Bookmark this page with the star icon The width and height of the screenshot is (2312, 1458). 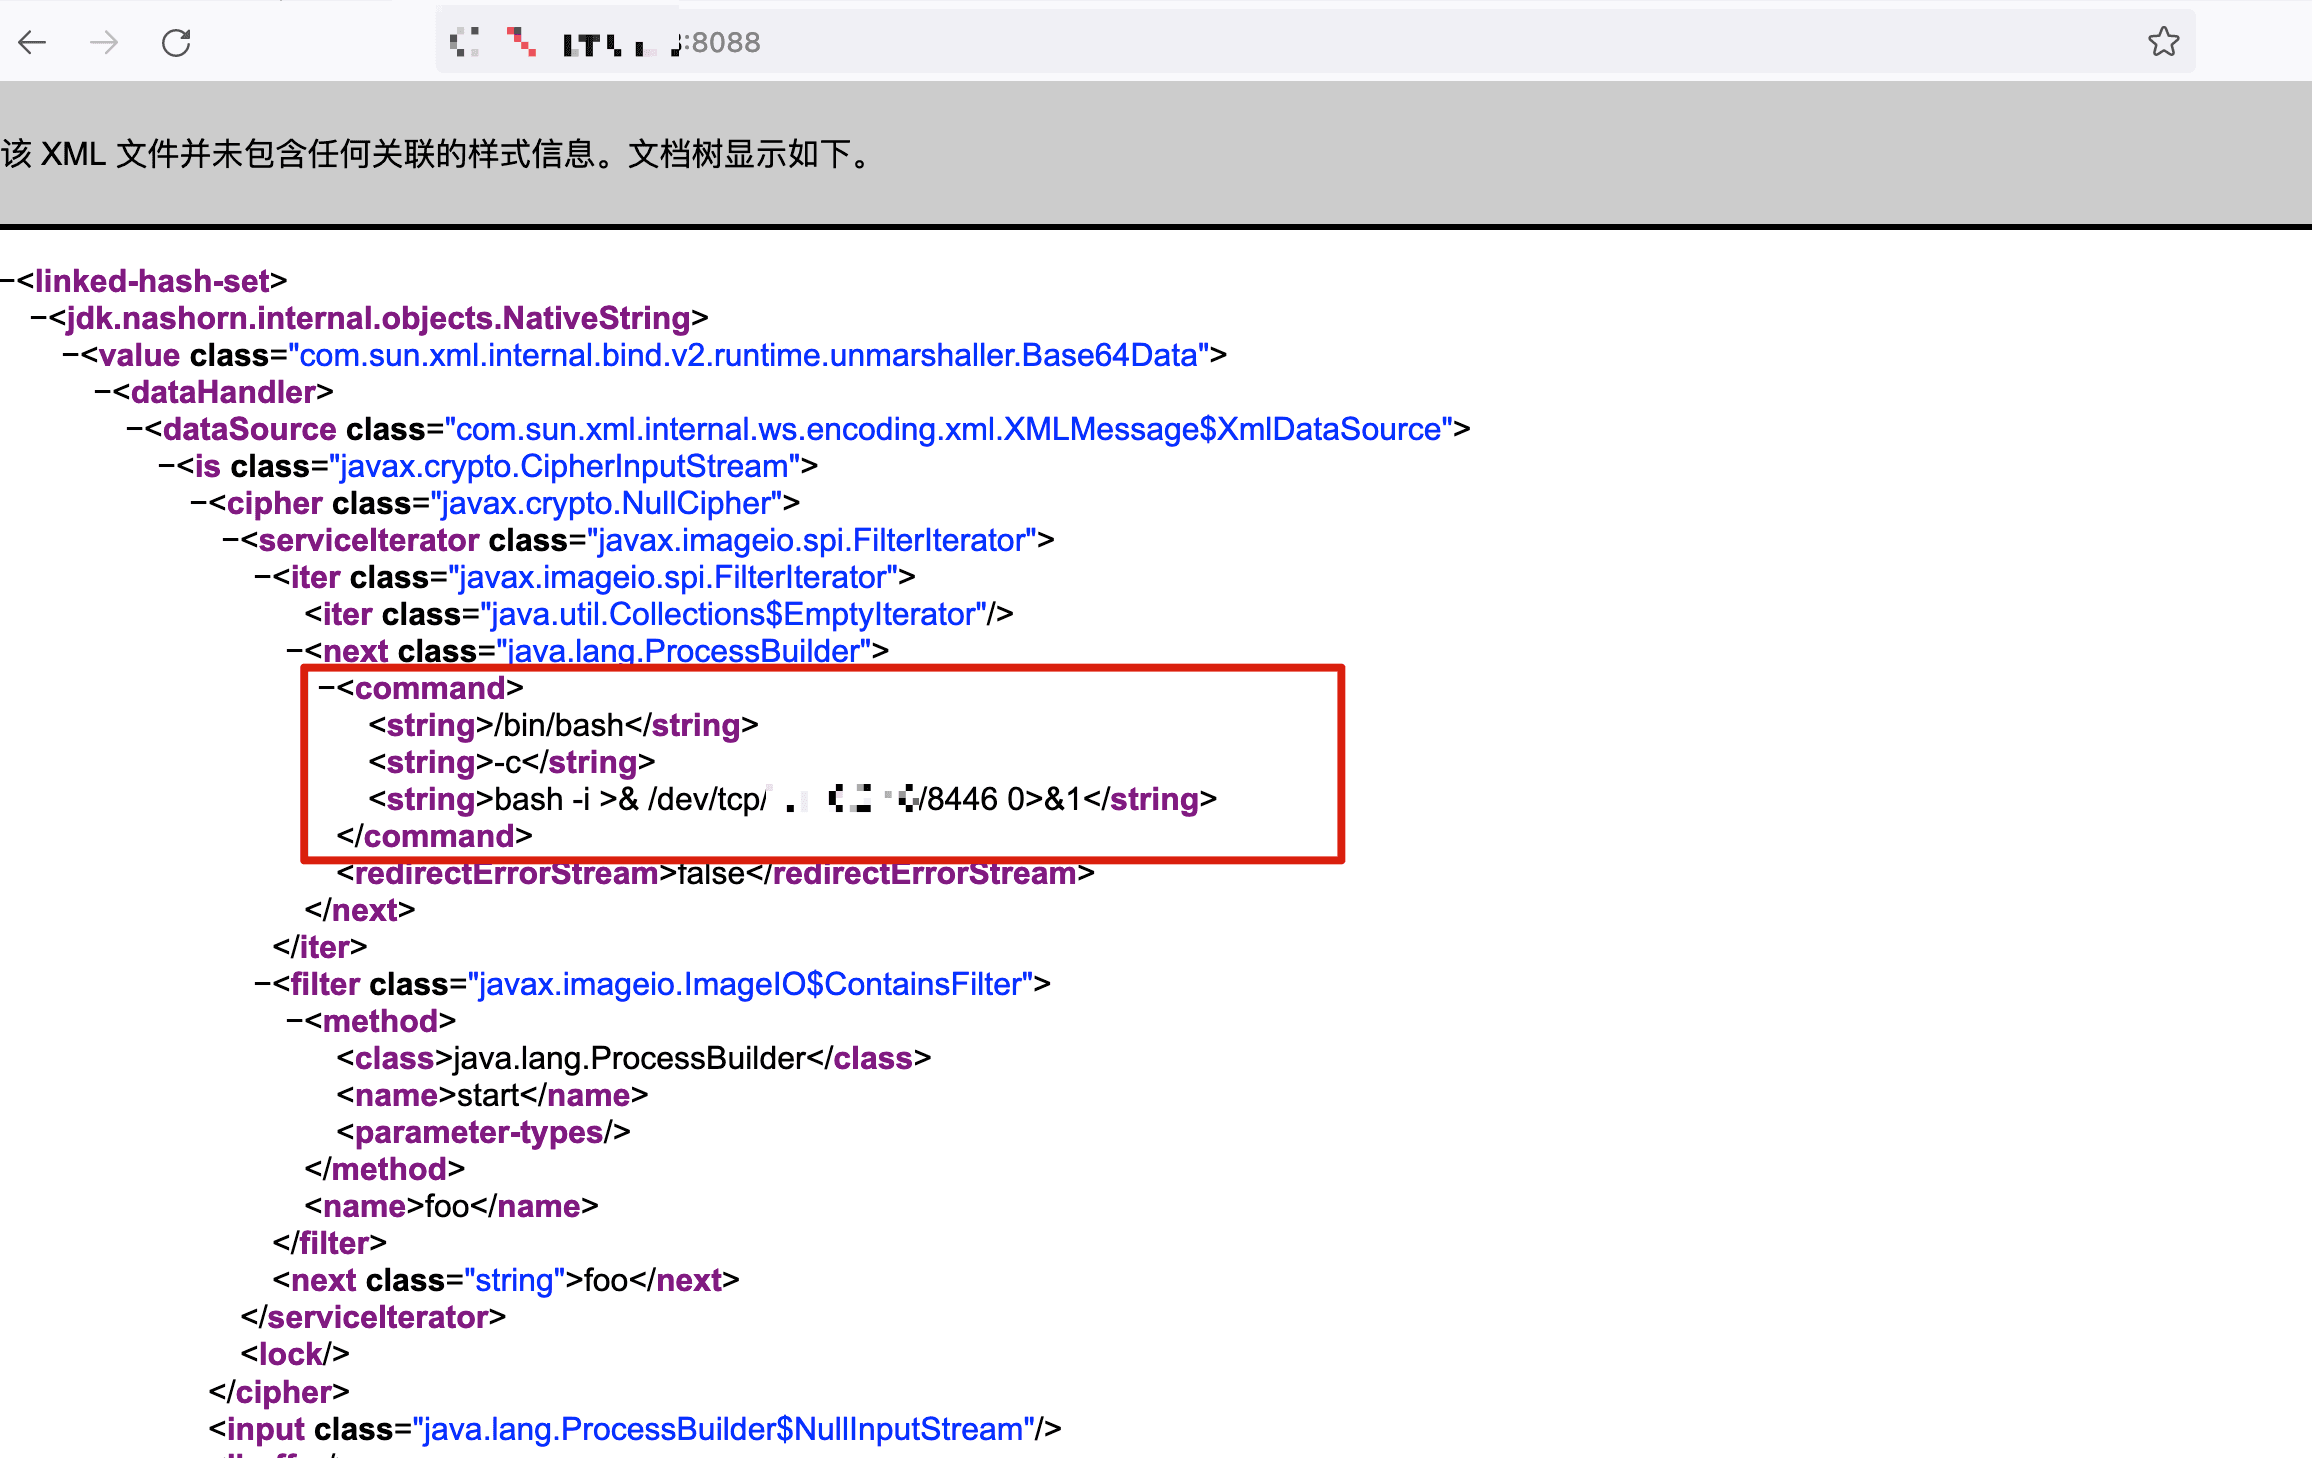[x=2163, y=42]
